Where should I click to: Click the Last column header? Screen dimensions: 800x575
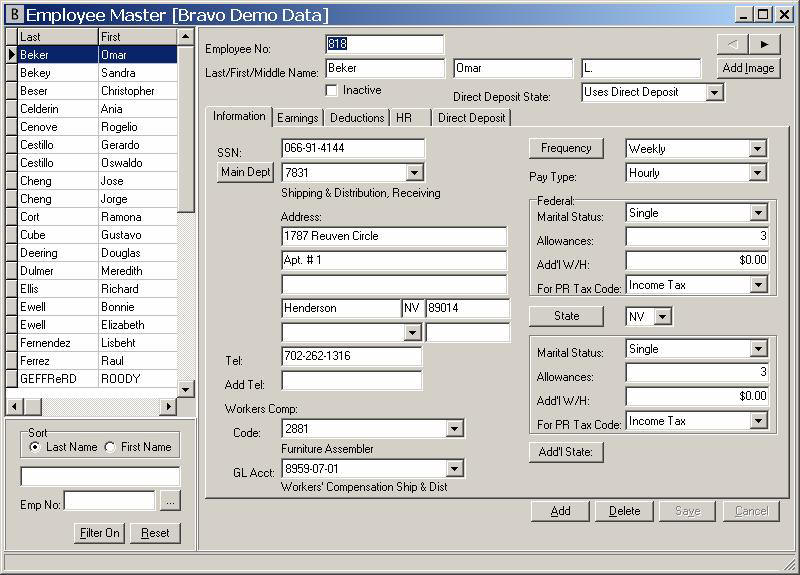point(58,37)
